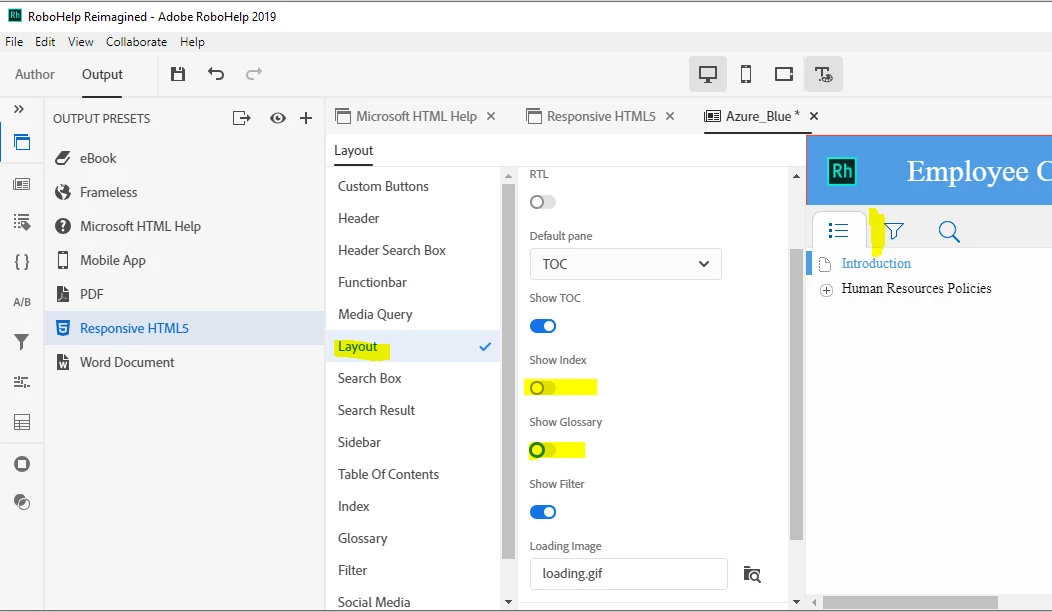1052x612 pixels.
Task: Close the Responsive HTML5 tab
Action: coord(670,116)
